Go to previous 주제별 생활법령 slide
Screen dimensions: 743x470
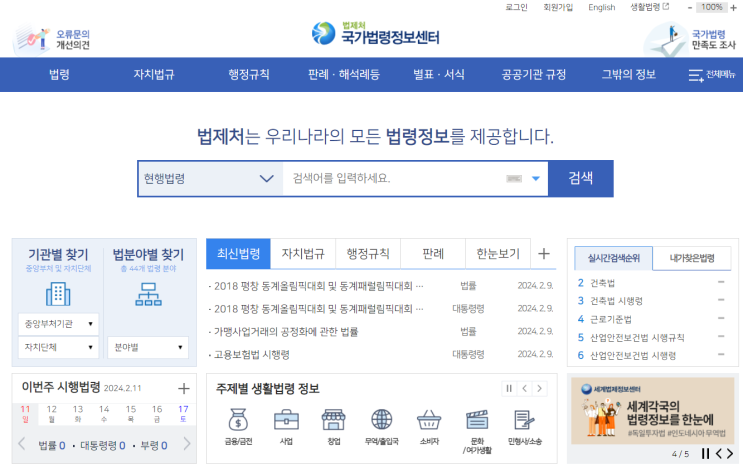coord(524,389)
